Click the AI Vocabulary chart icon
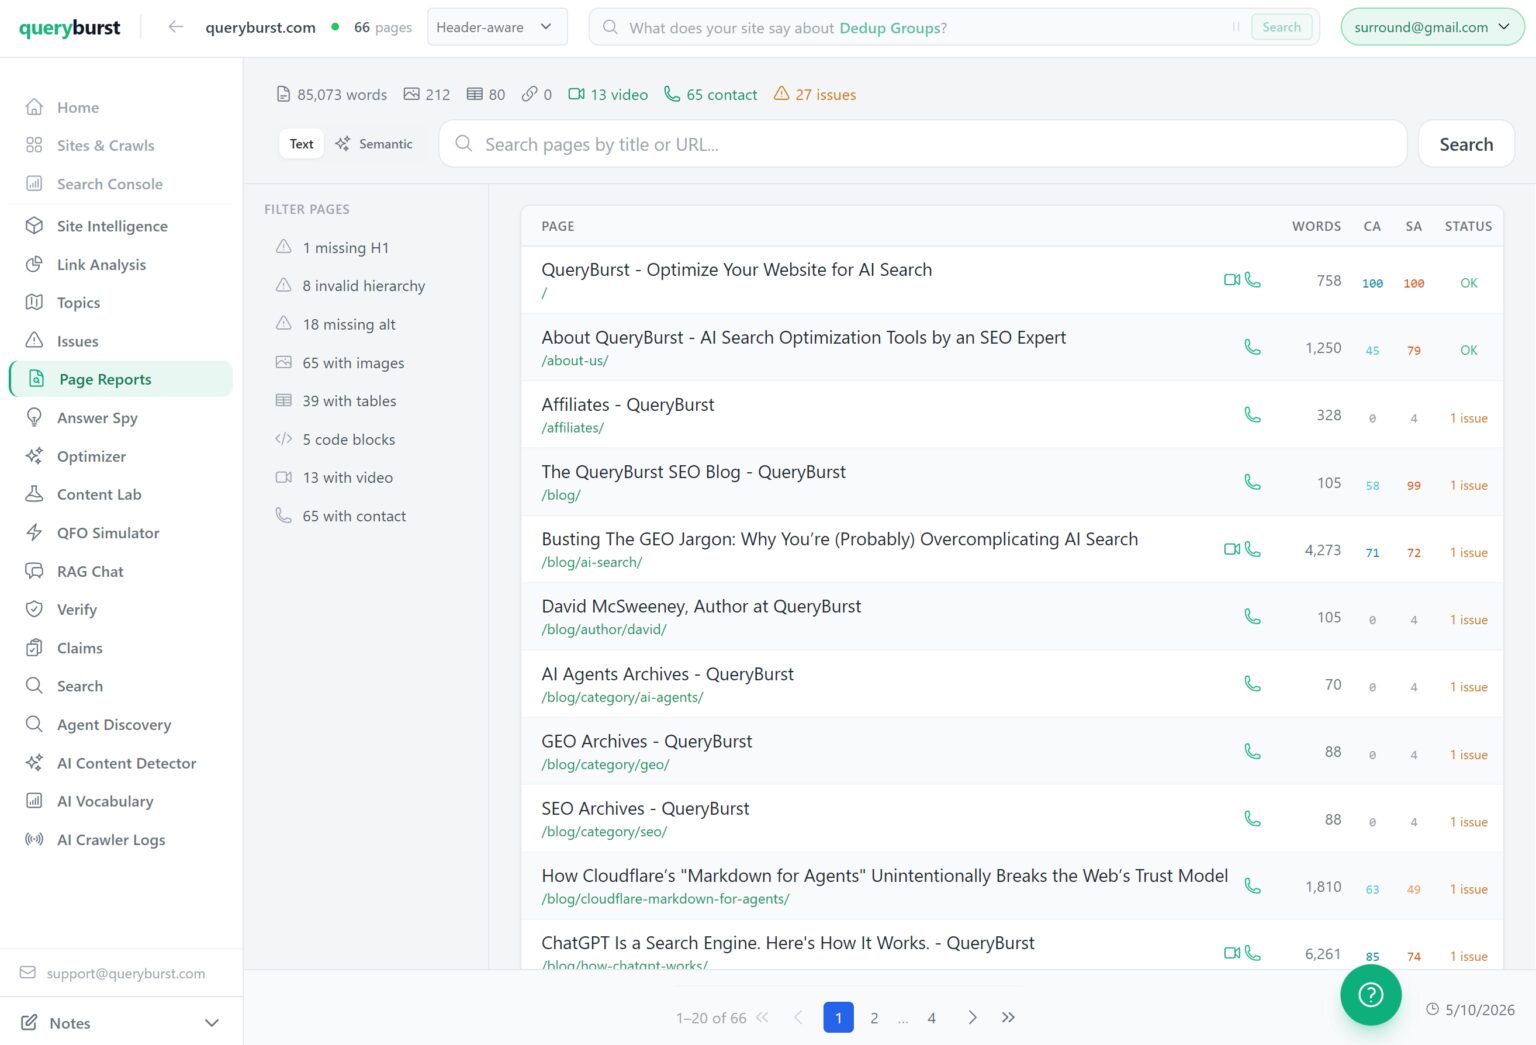Image resolution: width=1536 pixels, height=1045 pixels. (34, 801)
